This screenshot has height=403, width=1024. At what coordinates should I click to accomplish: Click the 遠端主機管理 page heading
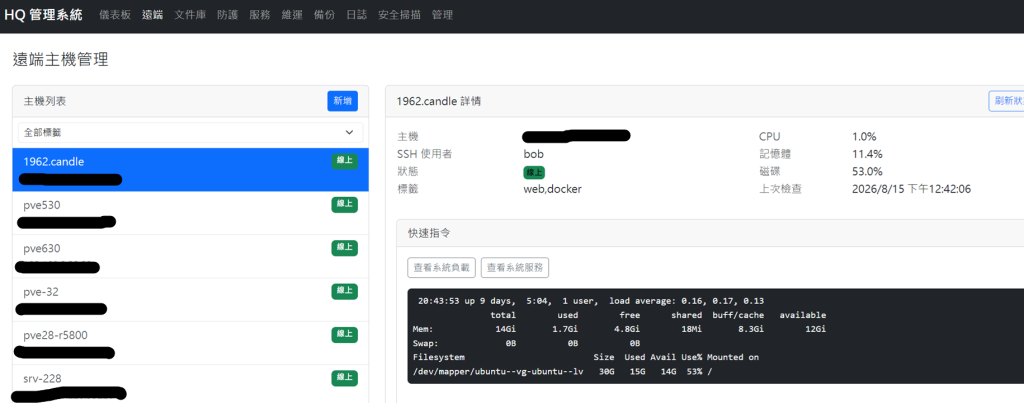pyautogui.click(x=61, y=60)
